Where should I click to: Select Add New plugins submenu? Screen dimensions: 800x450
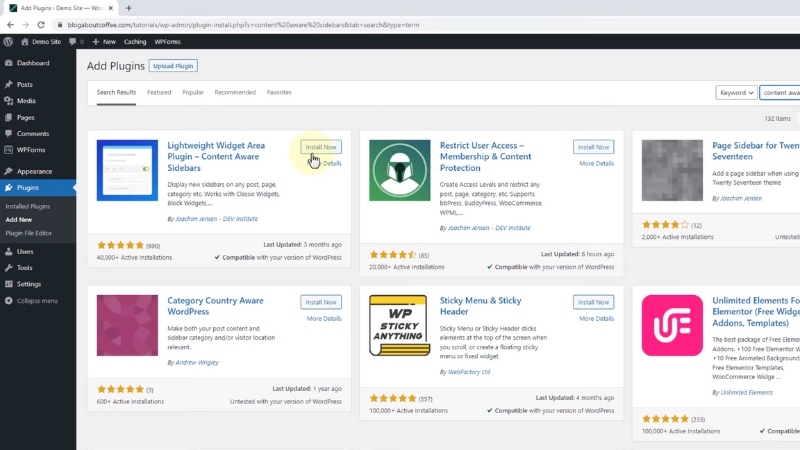(19, 220)
